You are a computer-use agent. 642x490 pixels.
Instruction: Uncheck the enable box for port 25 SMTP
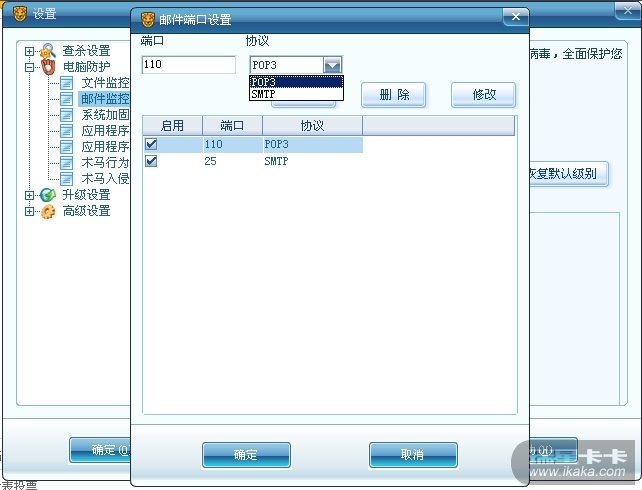point(151,161)
